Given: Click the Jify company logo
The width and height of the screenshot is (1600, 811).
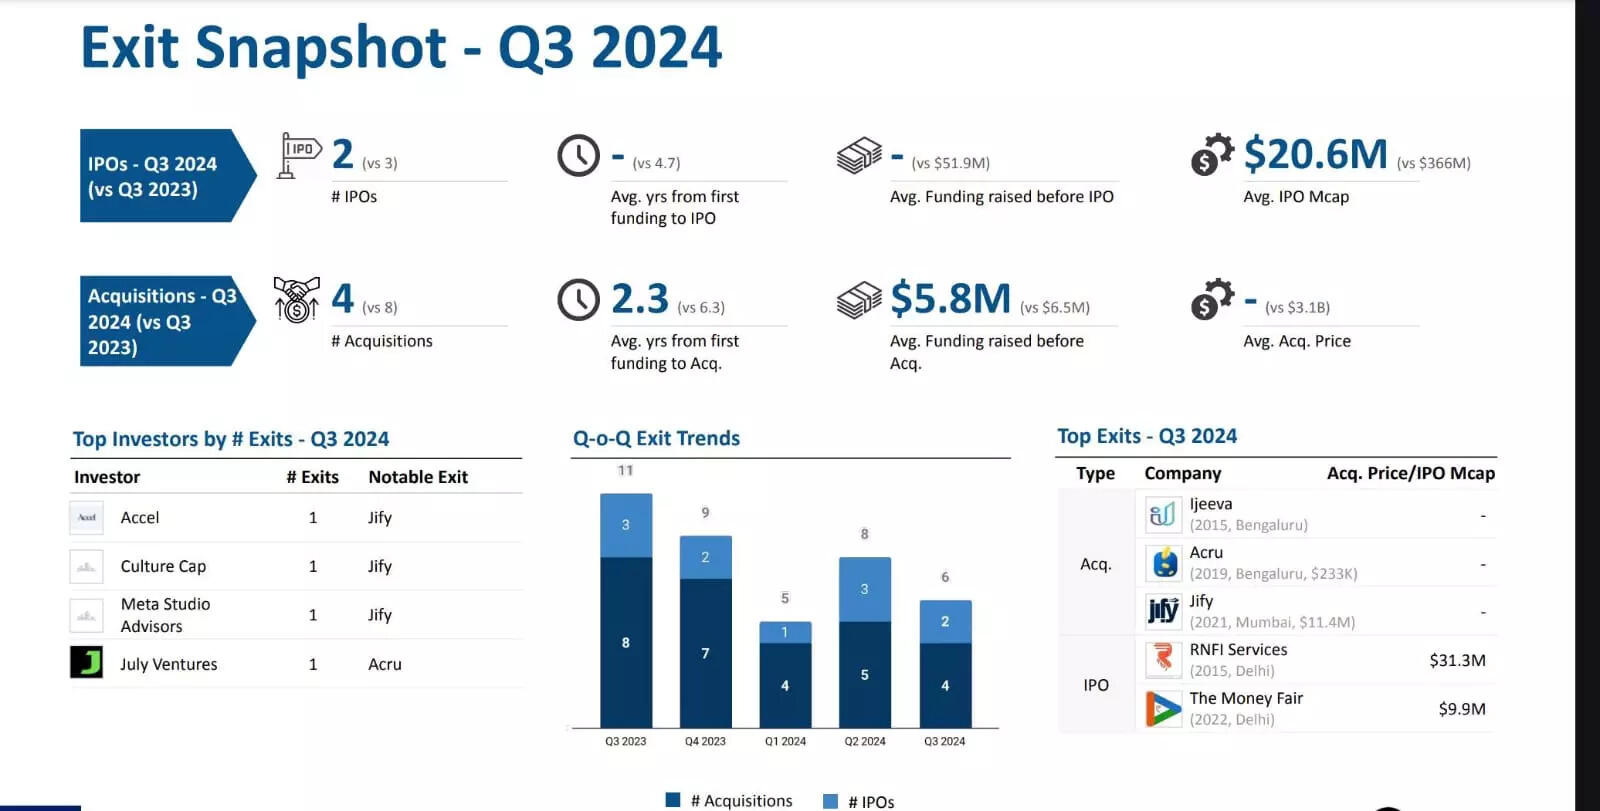Looking at the screenshot, I should pos(1163,611).
